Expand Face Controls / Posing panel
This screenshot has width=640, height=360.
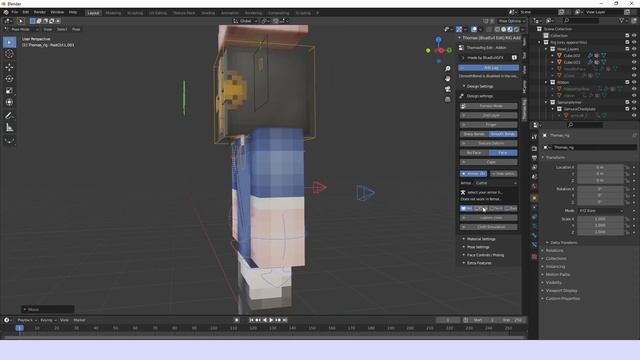485,255
